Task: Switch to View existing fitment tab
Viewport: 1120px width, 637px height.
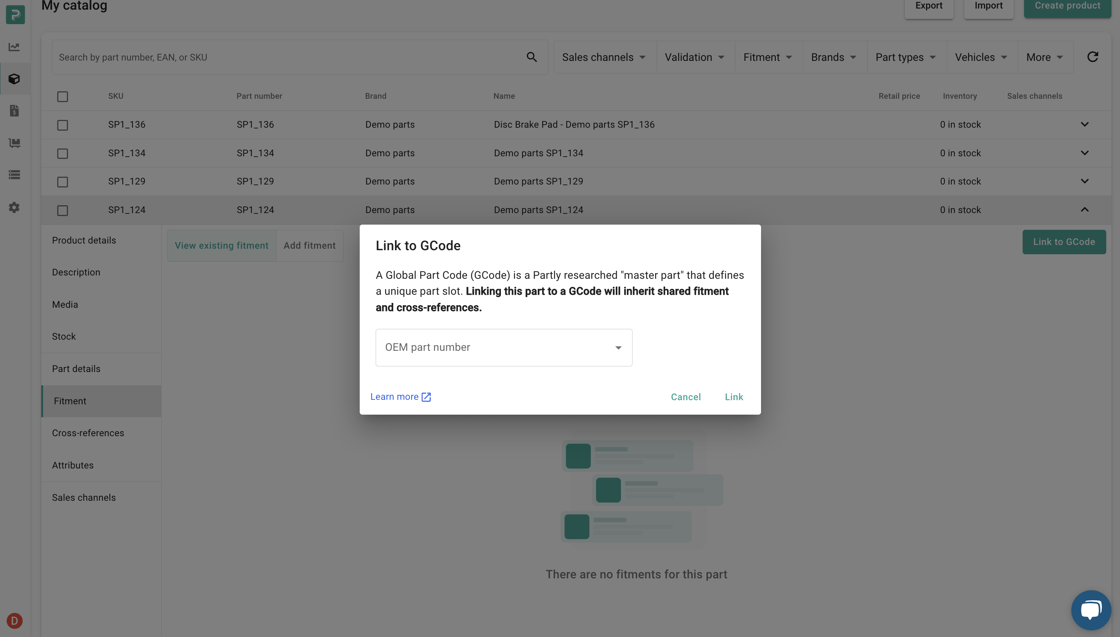Action: [x=221, y=246]
